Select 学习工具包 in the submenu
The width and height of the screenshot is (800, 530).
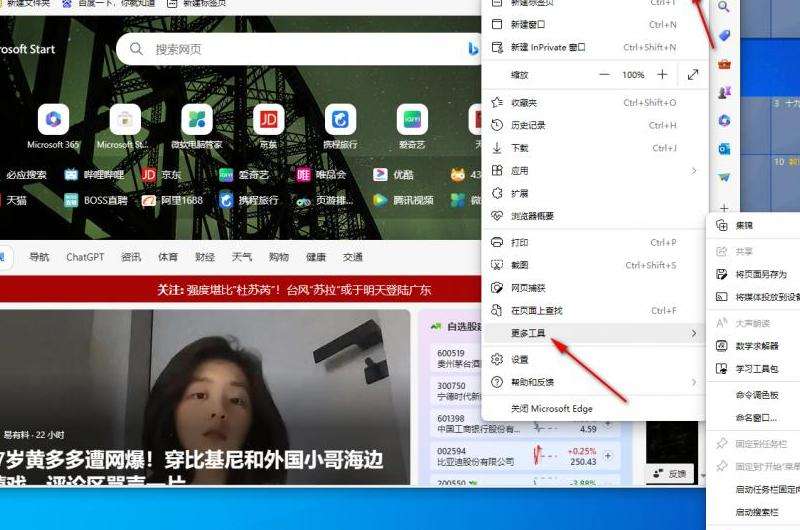[754, 368]
